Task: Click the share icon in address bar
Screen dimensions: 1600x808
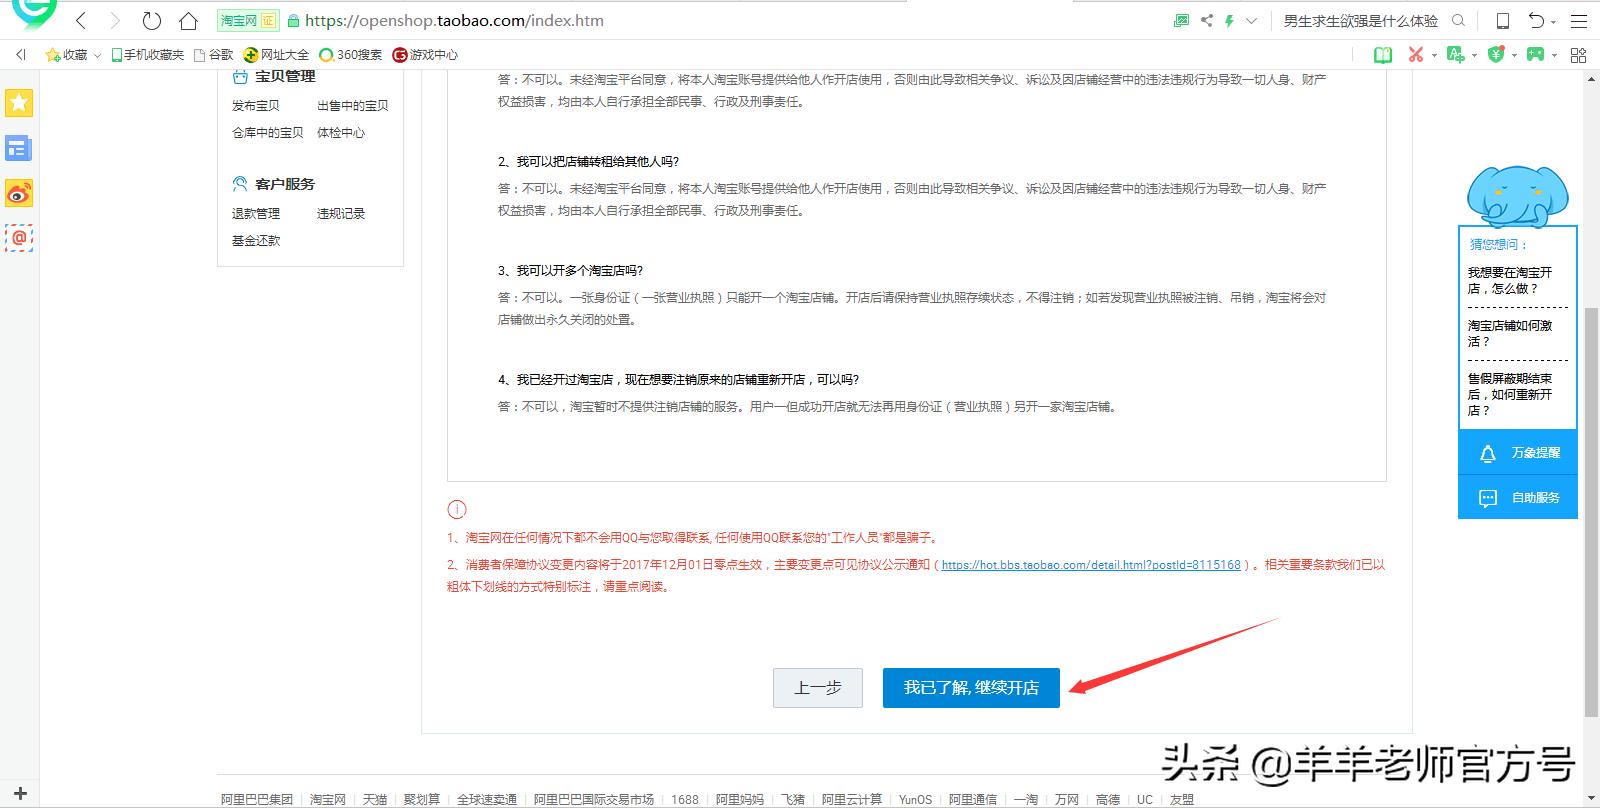Action: 1206,20
